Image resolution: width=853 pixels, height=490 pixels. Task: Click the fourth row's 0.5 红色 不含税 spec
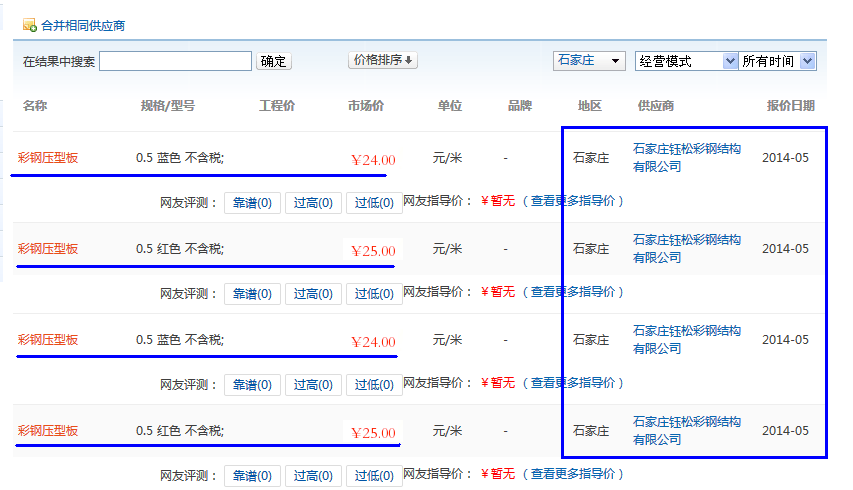tap(180, 430)
